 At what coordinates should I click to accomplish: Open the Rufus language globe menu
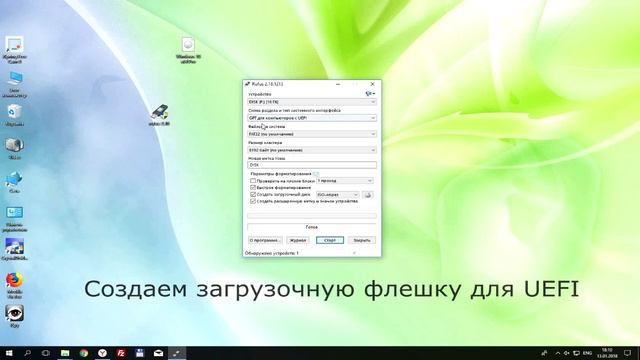click(370, 93)
